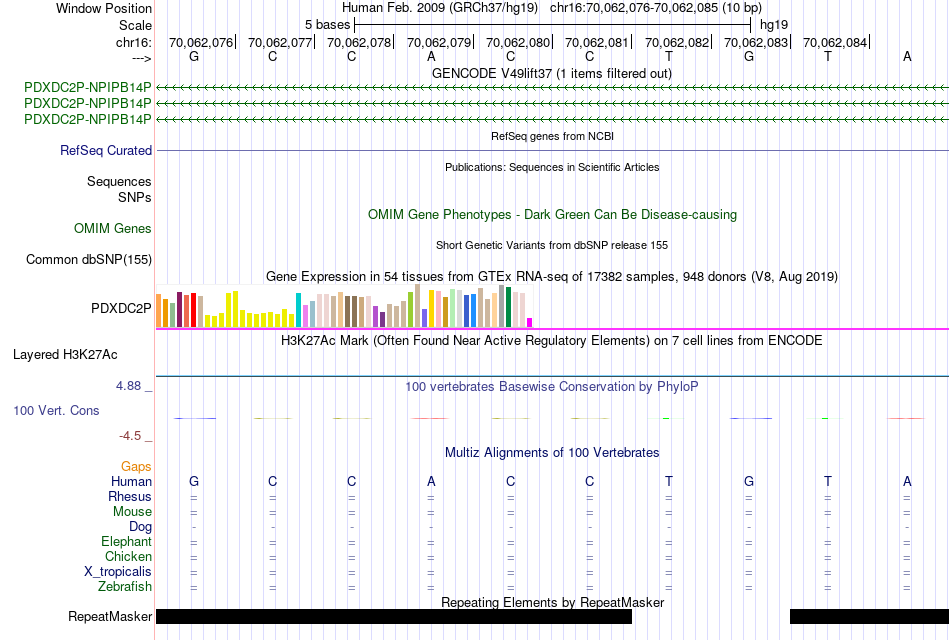Click the shorter black RepeatMasker block

point(869,616)
